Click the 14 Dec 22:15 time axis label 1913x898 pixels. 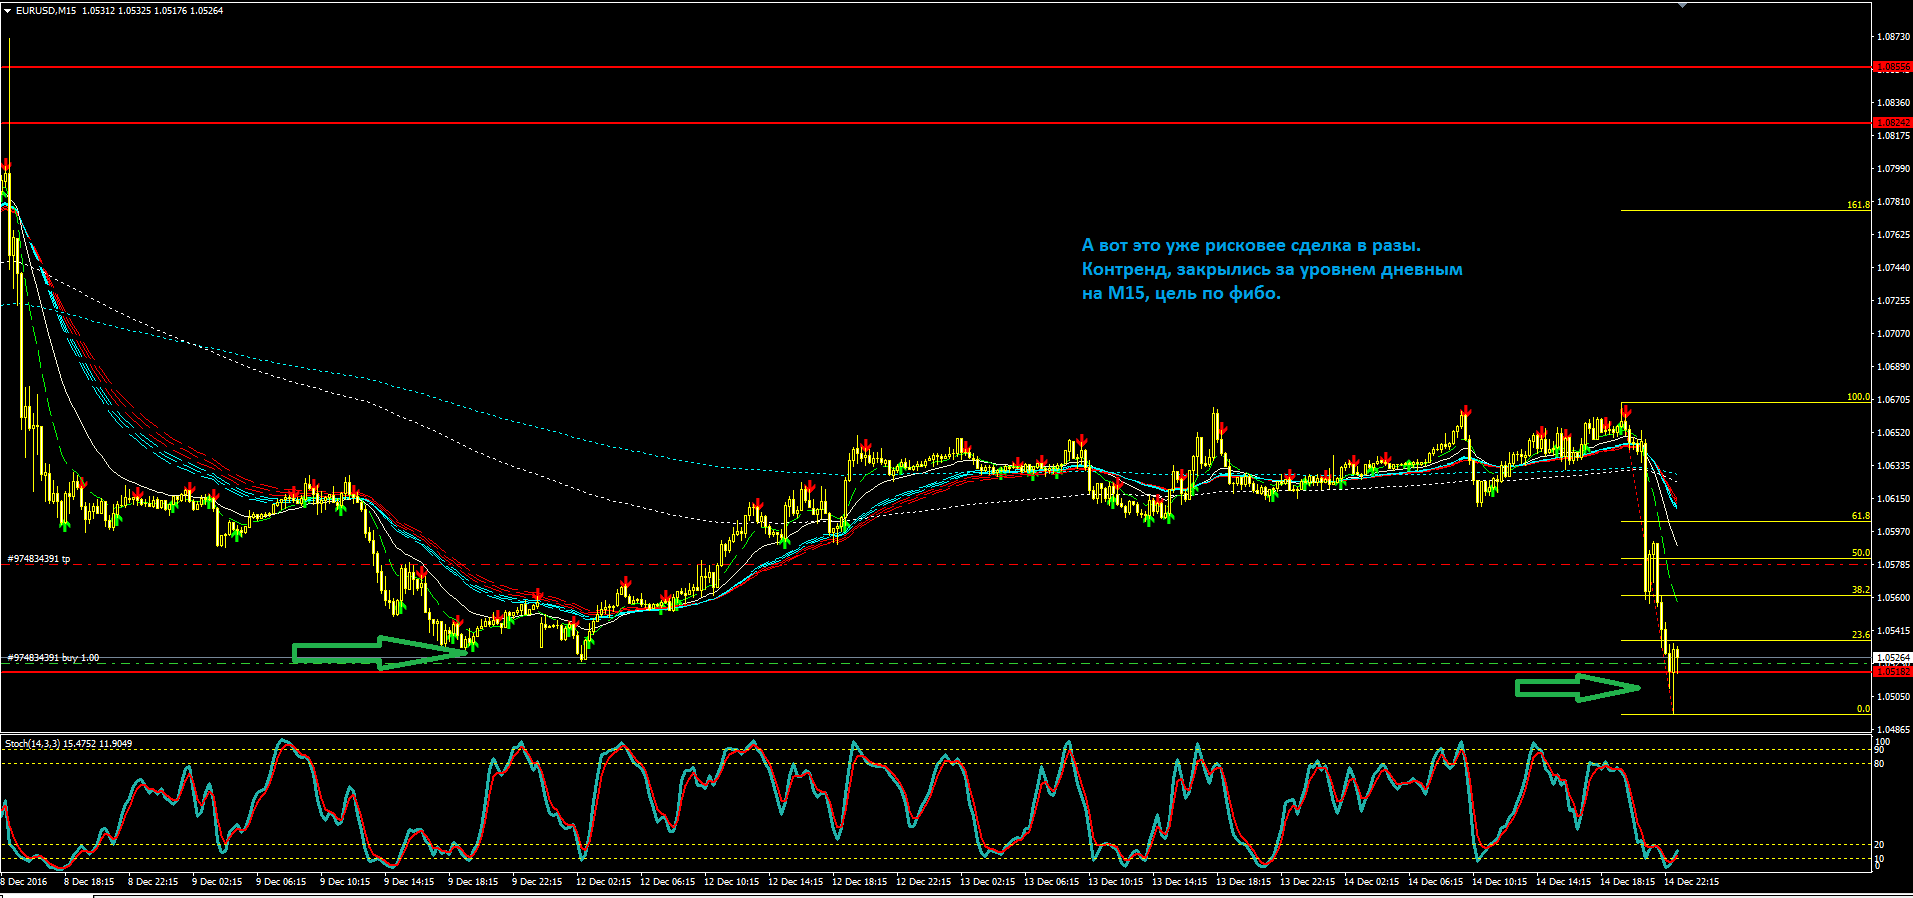tap(1691, 882)
